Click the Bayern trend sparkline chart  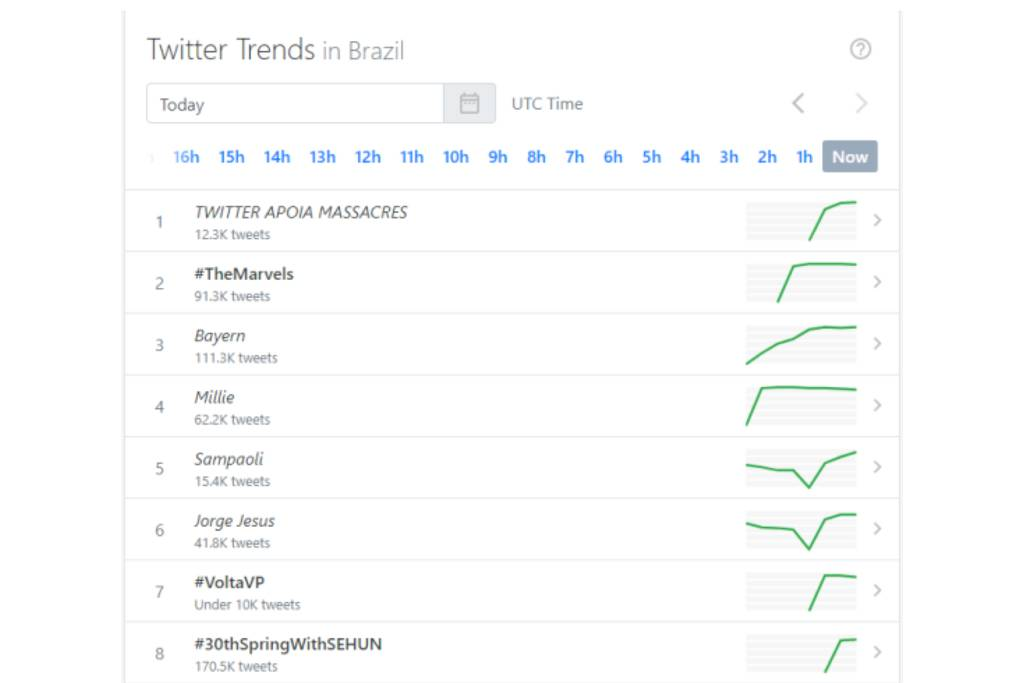(801, 344)
